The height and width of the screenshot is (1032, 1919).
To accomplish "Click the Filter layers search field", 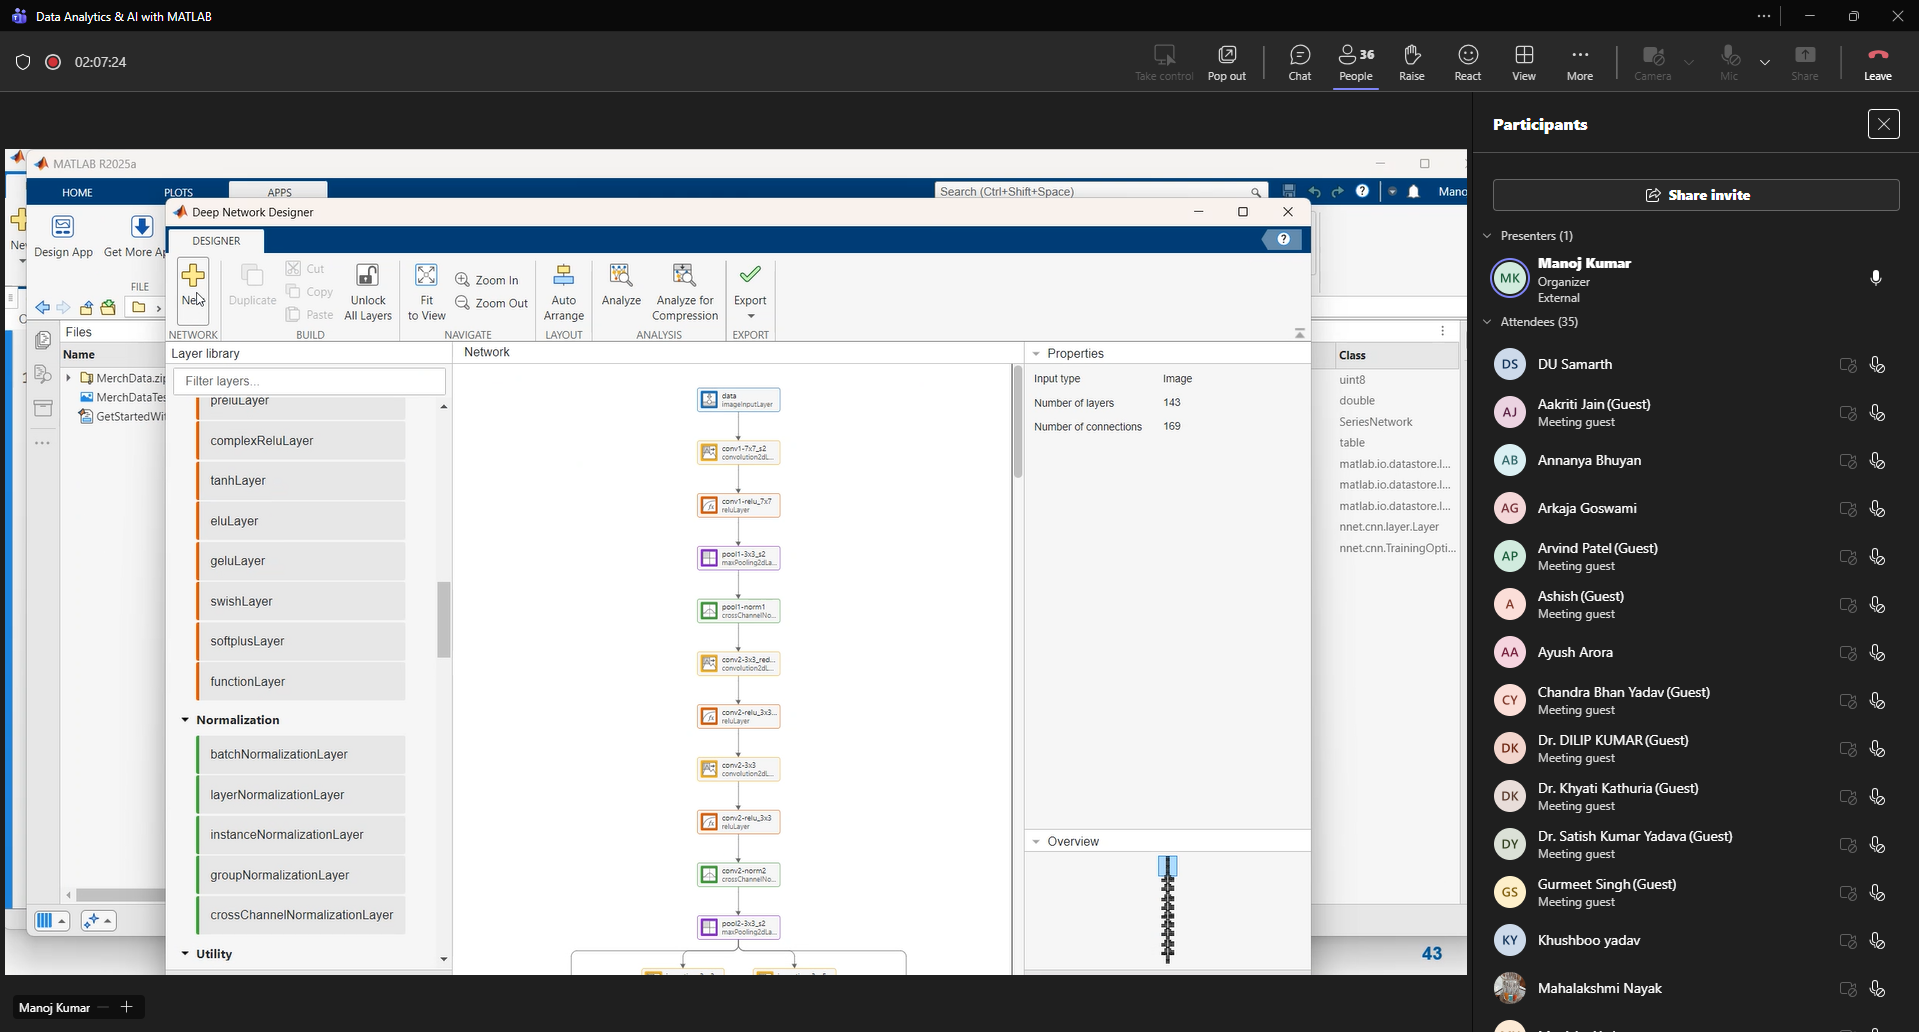I will click(309, 381).
